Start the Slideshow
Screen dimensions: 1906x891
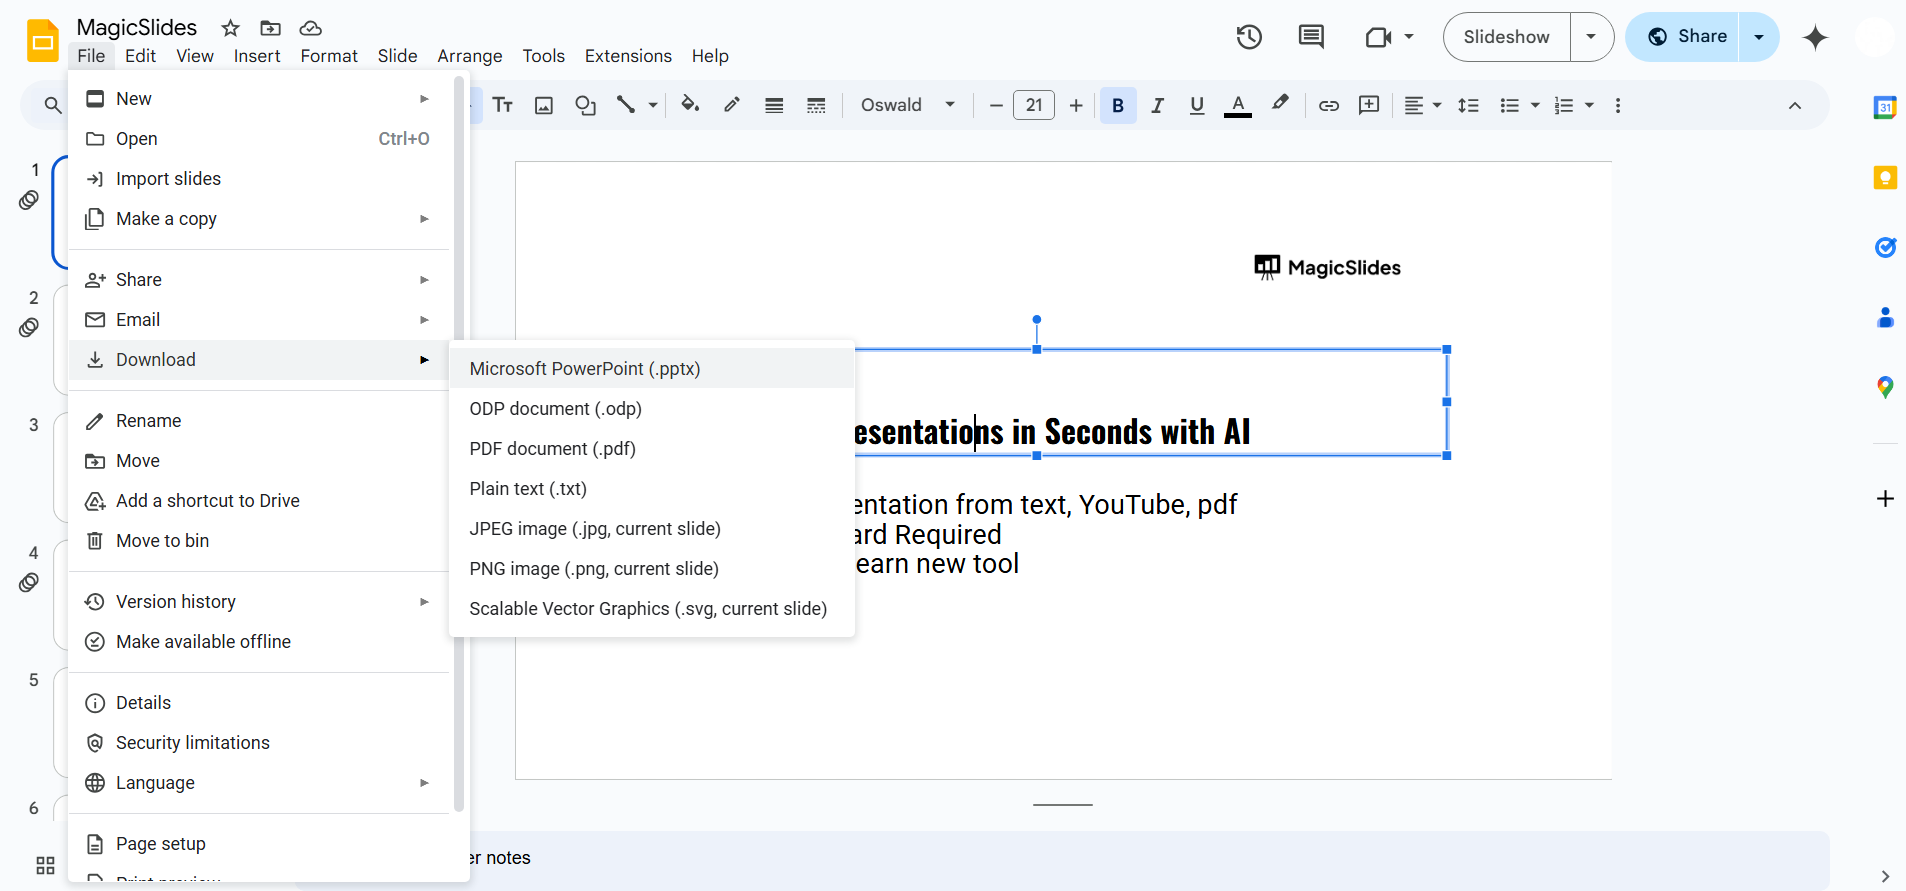pyautogui.click(x=1506, y=37)
